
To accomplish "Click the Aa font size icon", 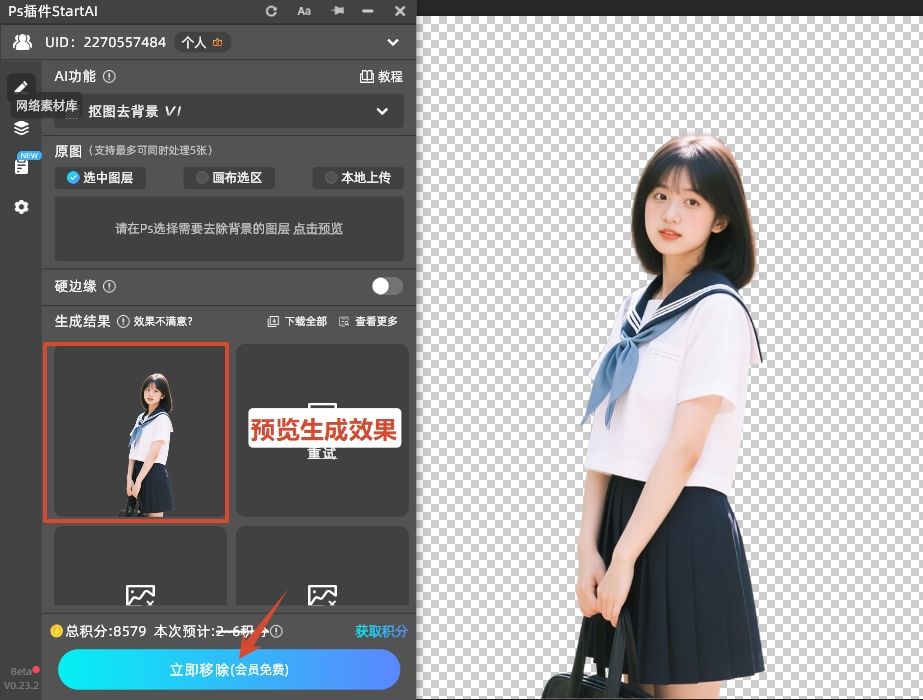I will click(x=304, y=11).
